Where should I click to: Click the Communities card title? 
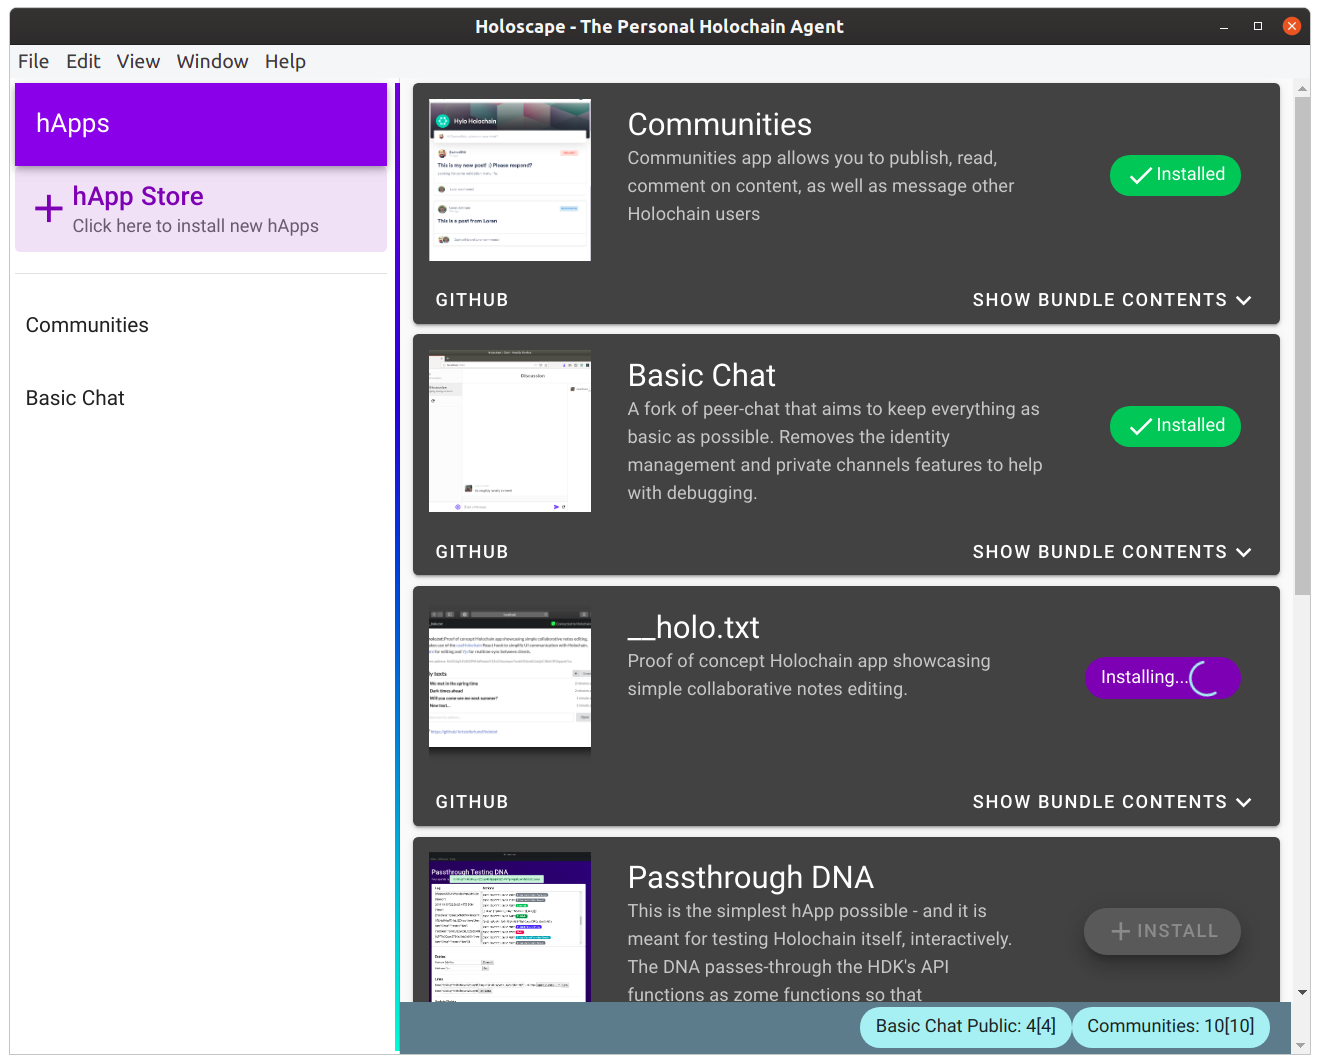click(720, 125)
